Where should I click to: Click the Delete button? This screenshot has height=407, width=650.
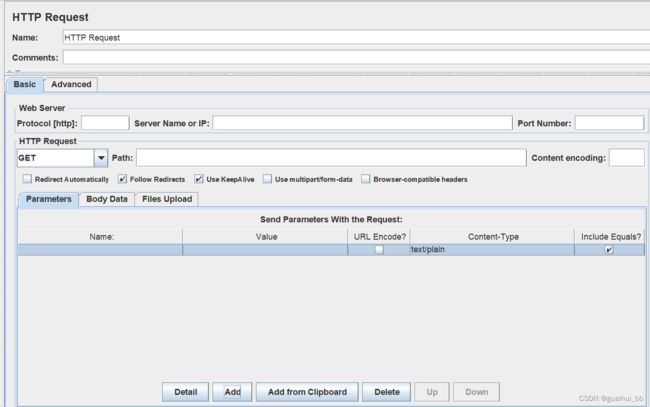click(x=386, y=392)
